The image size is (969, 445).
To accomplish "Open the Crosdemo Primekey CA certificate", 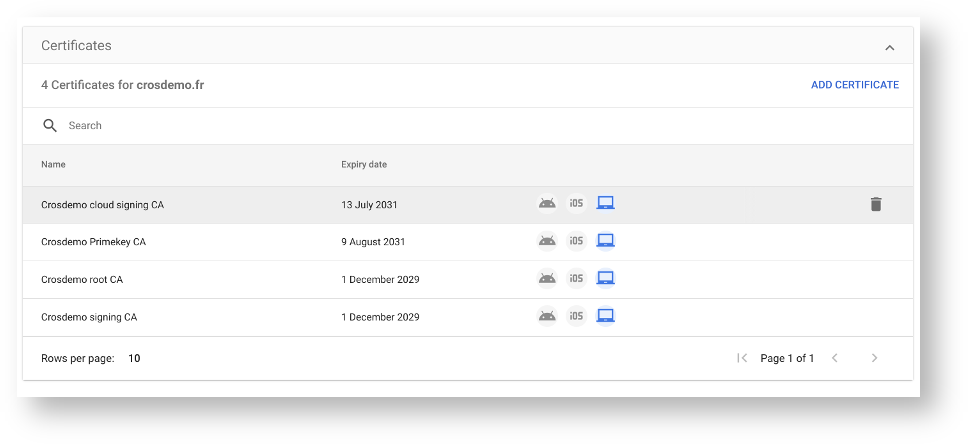I will [93, 242].
